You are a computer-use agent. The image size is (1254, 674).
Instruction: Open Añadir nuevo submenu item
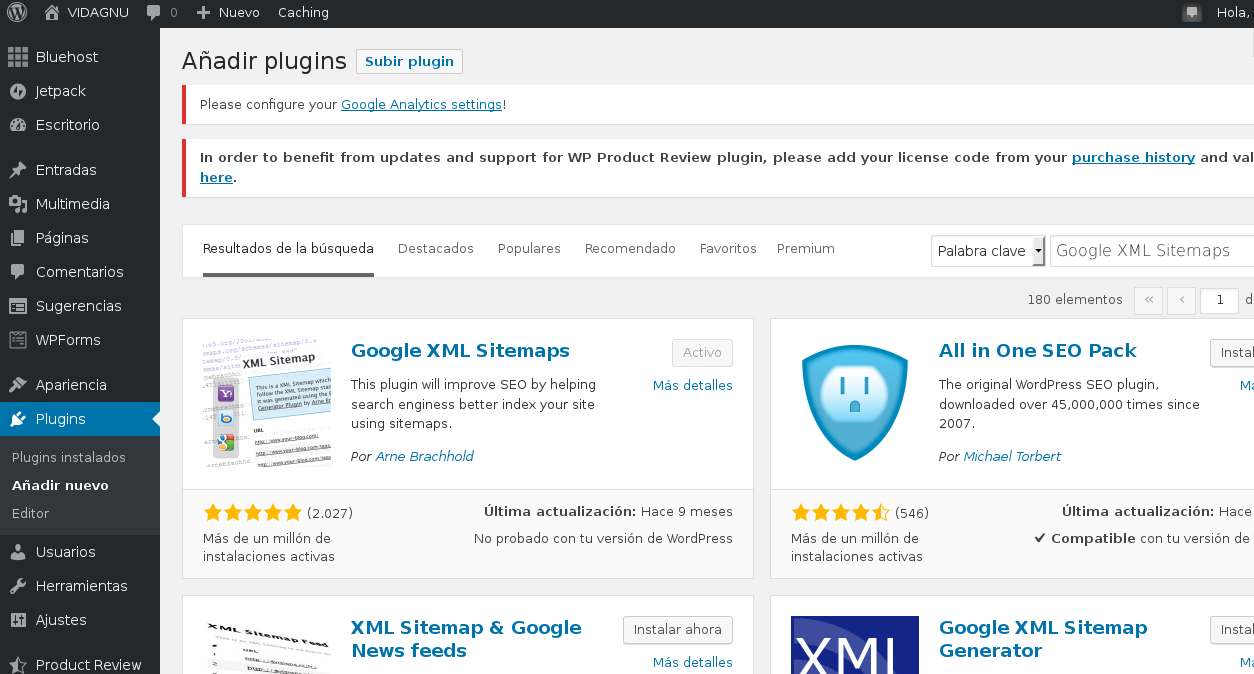click(60, 486)
